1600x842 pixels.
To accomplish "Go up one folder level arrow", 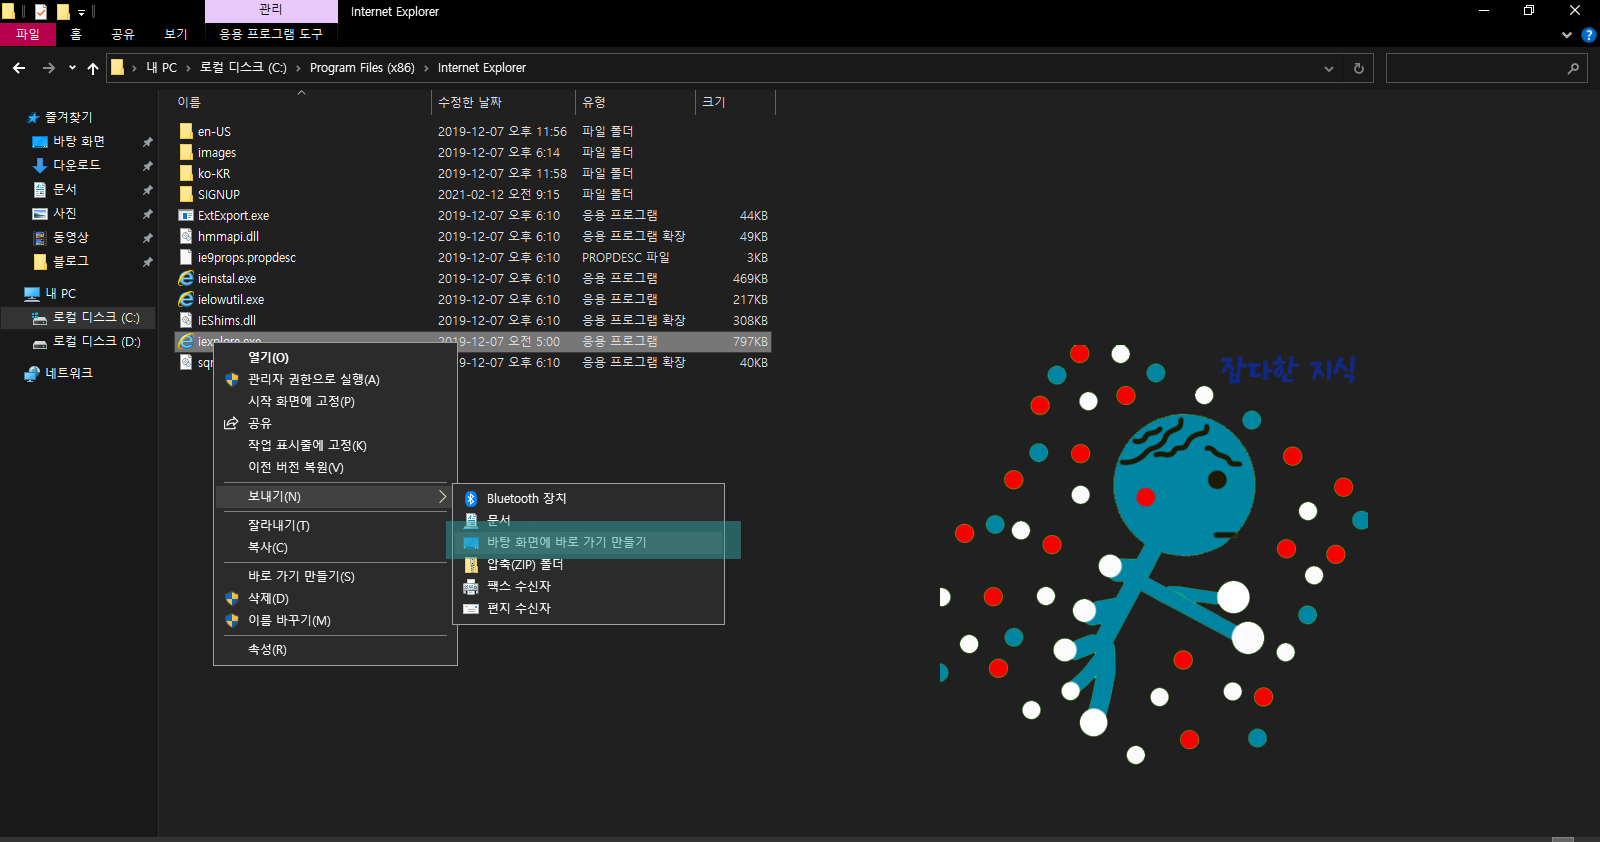I will tap(93, 68).
